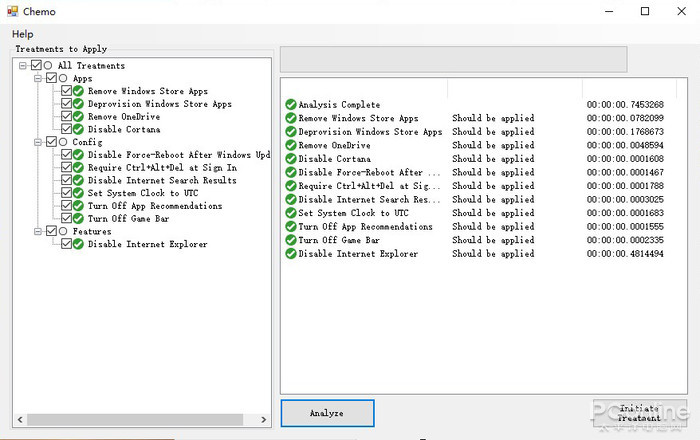Collapse the All Treatments tree node

click(x=23, y=66)
